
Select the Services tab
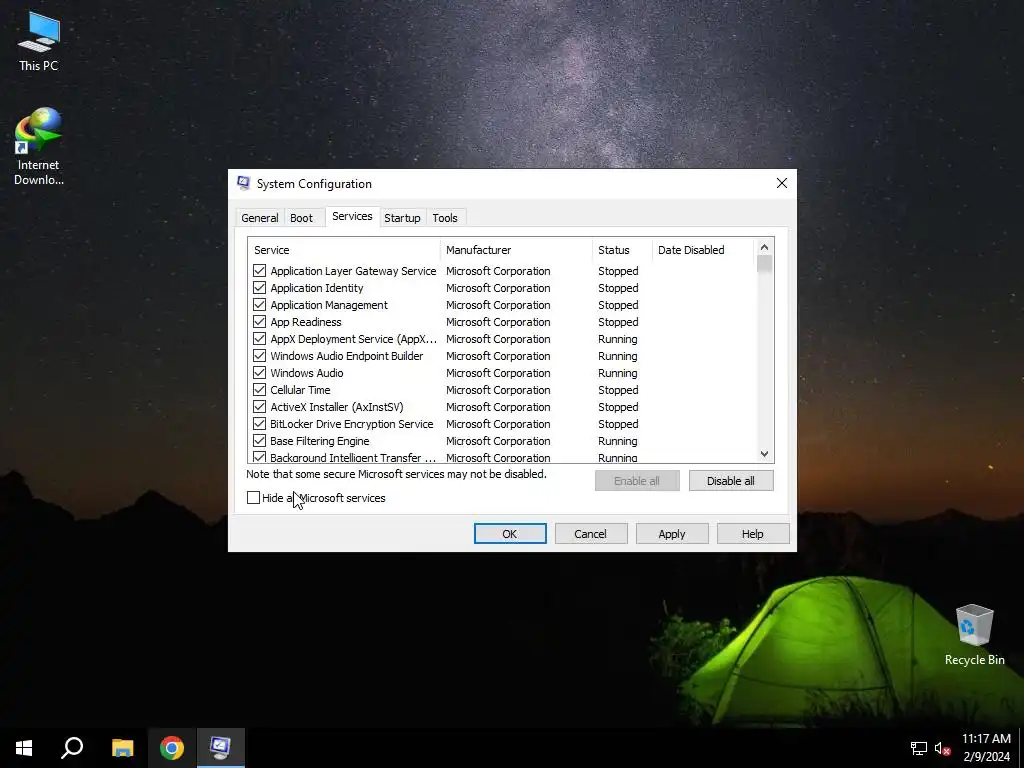click(352, 216)
